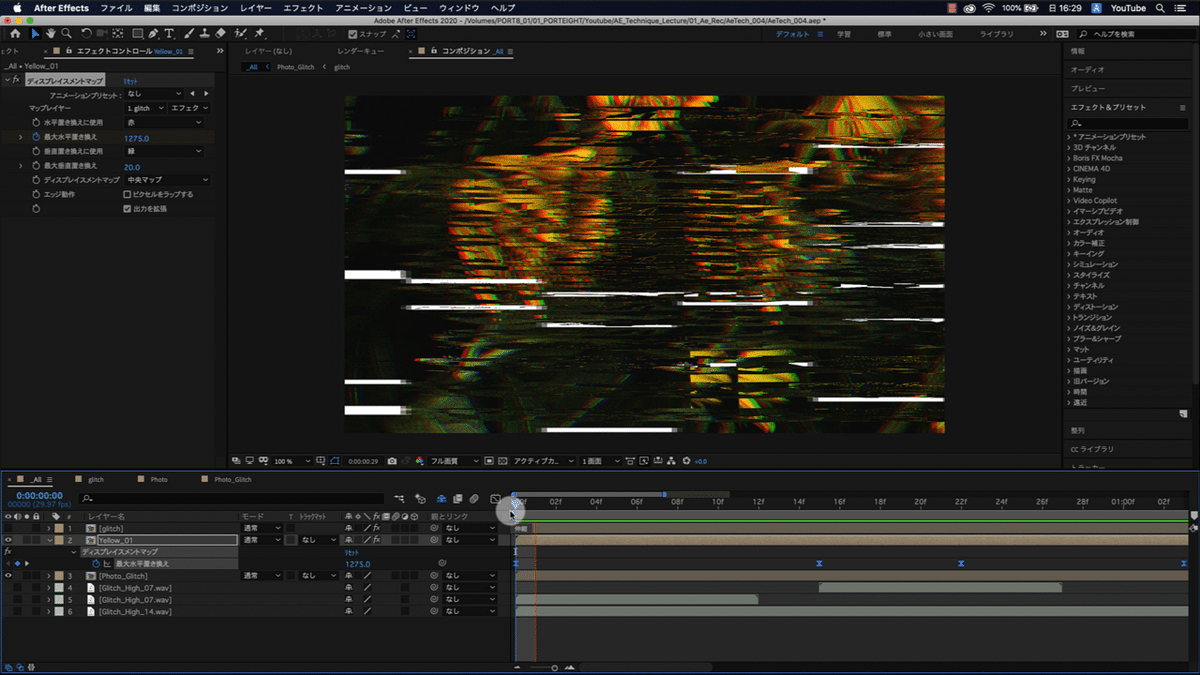
Task: Open the 水平置き換えに使用 dropdown showing 赤
Action: [x=163, y=122]
